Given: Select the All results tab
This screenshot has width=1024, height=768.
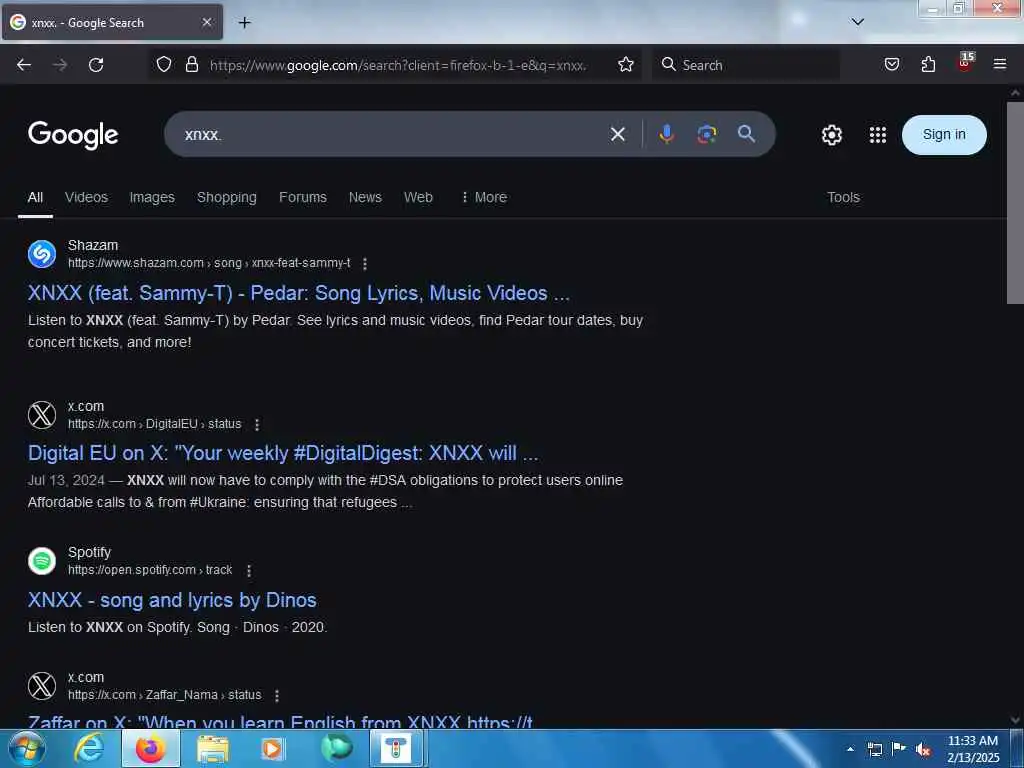Looking at the screenshot, I should (35, 197).
